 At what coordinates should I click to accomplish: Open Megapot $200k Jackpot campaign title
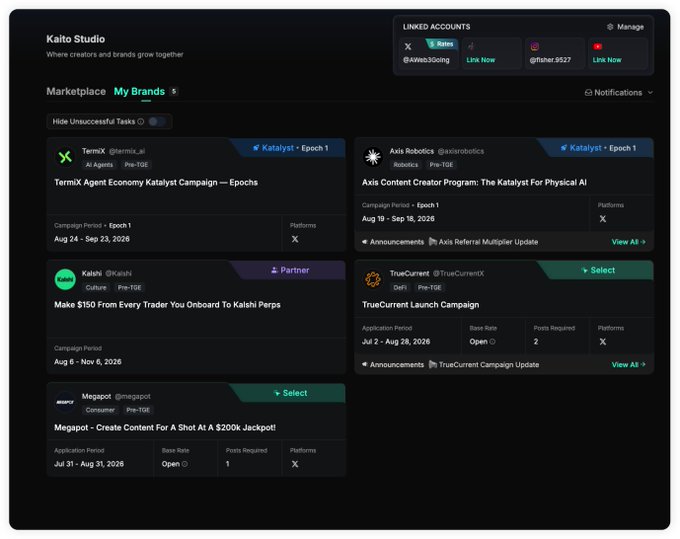tap(165, 428)
